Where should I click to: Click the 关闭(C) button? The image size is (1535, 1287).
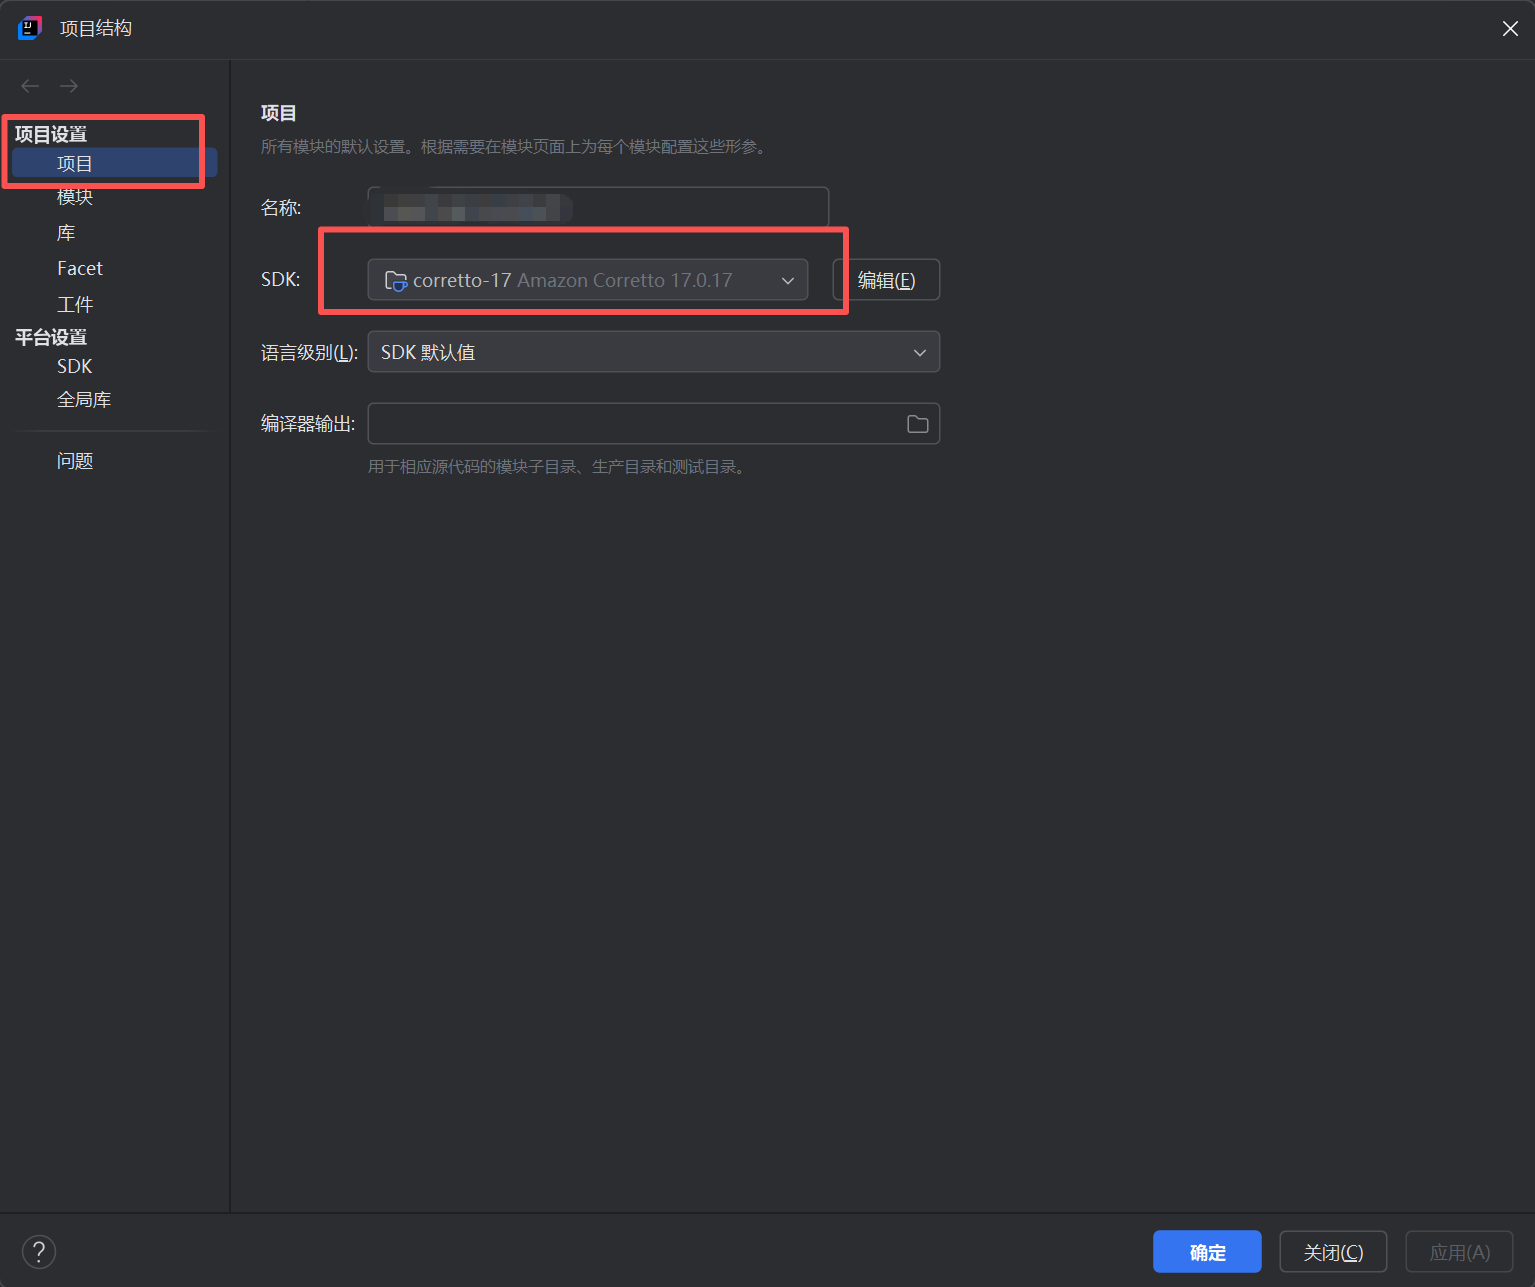click(x=1333, y=1252)
